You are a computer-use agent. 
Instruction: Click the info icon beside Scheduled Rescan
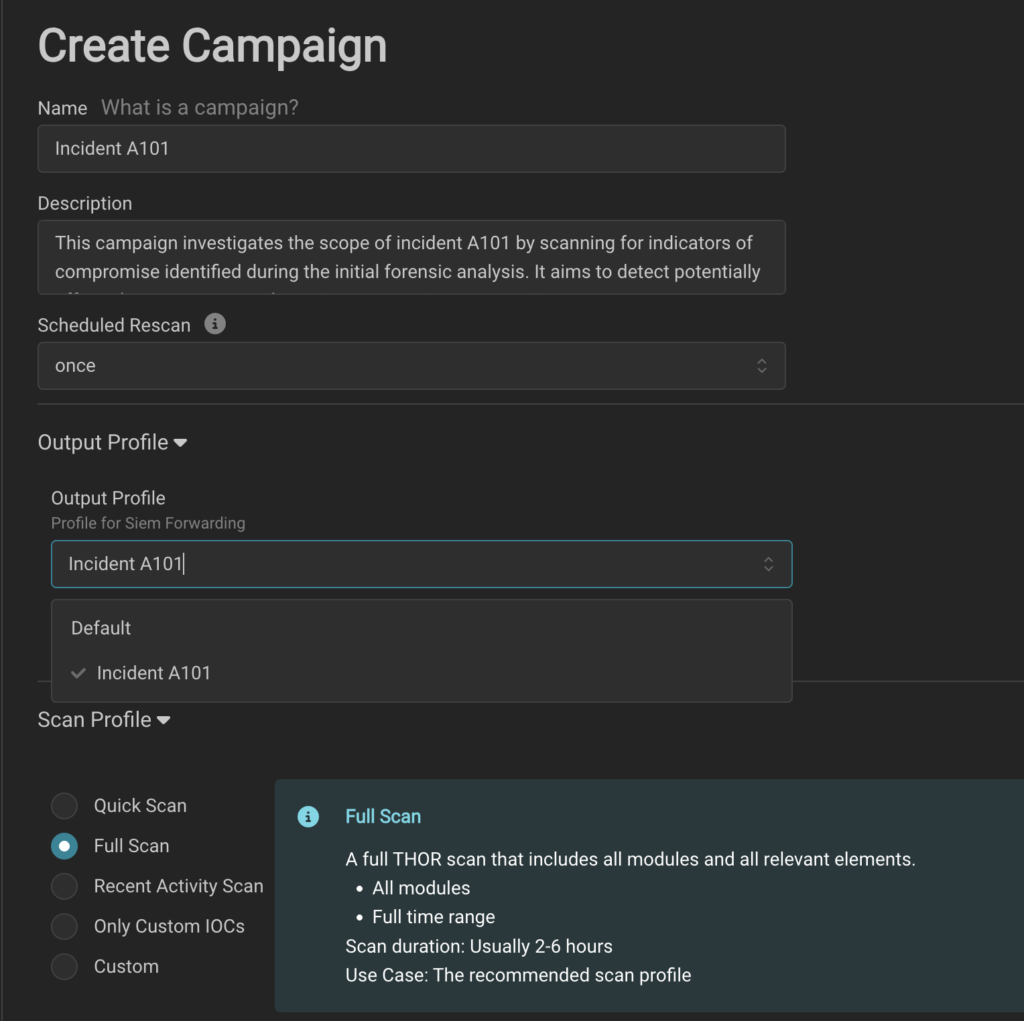215,324
